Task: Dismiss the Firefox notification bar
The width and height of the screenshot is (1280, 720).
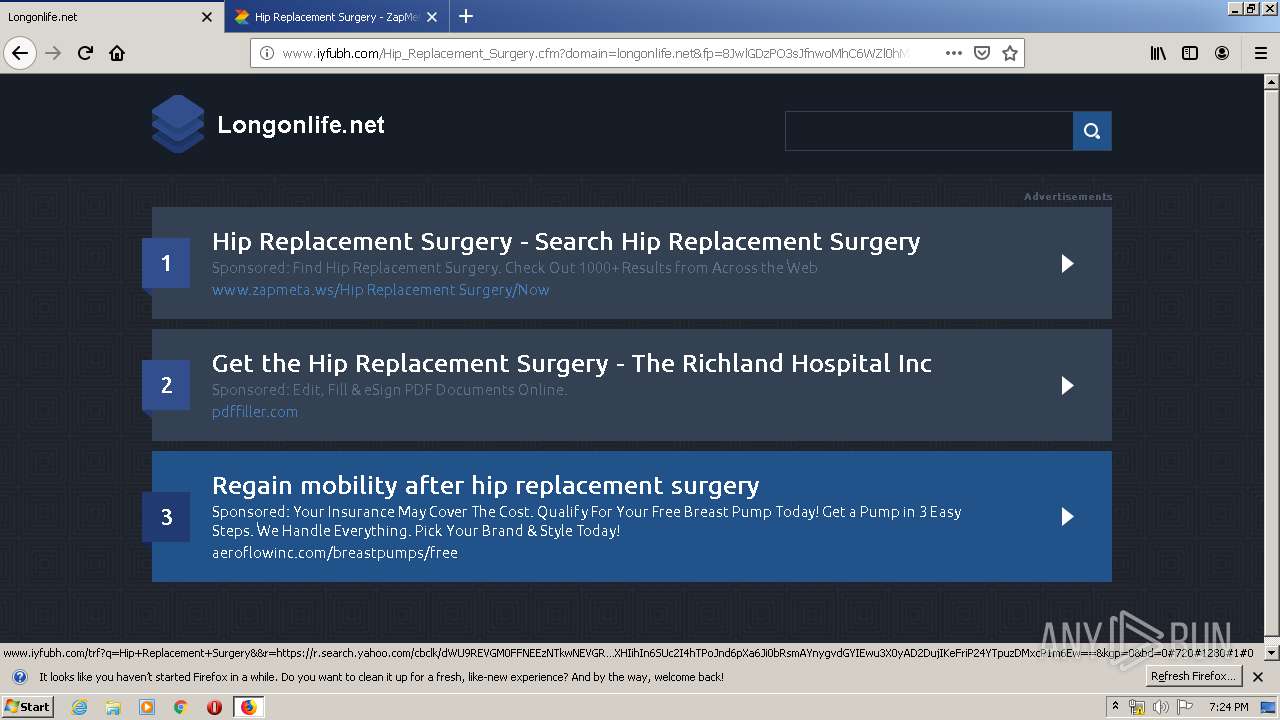Action: (x=1258, y=677)
